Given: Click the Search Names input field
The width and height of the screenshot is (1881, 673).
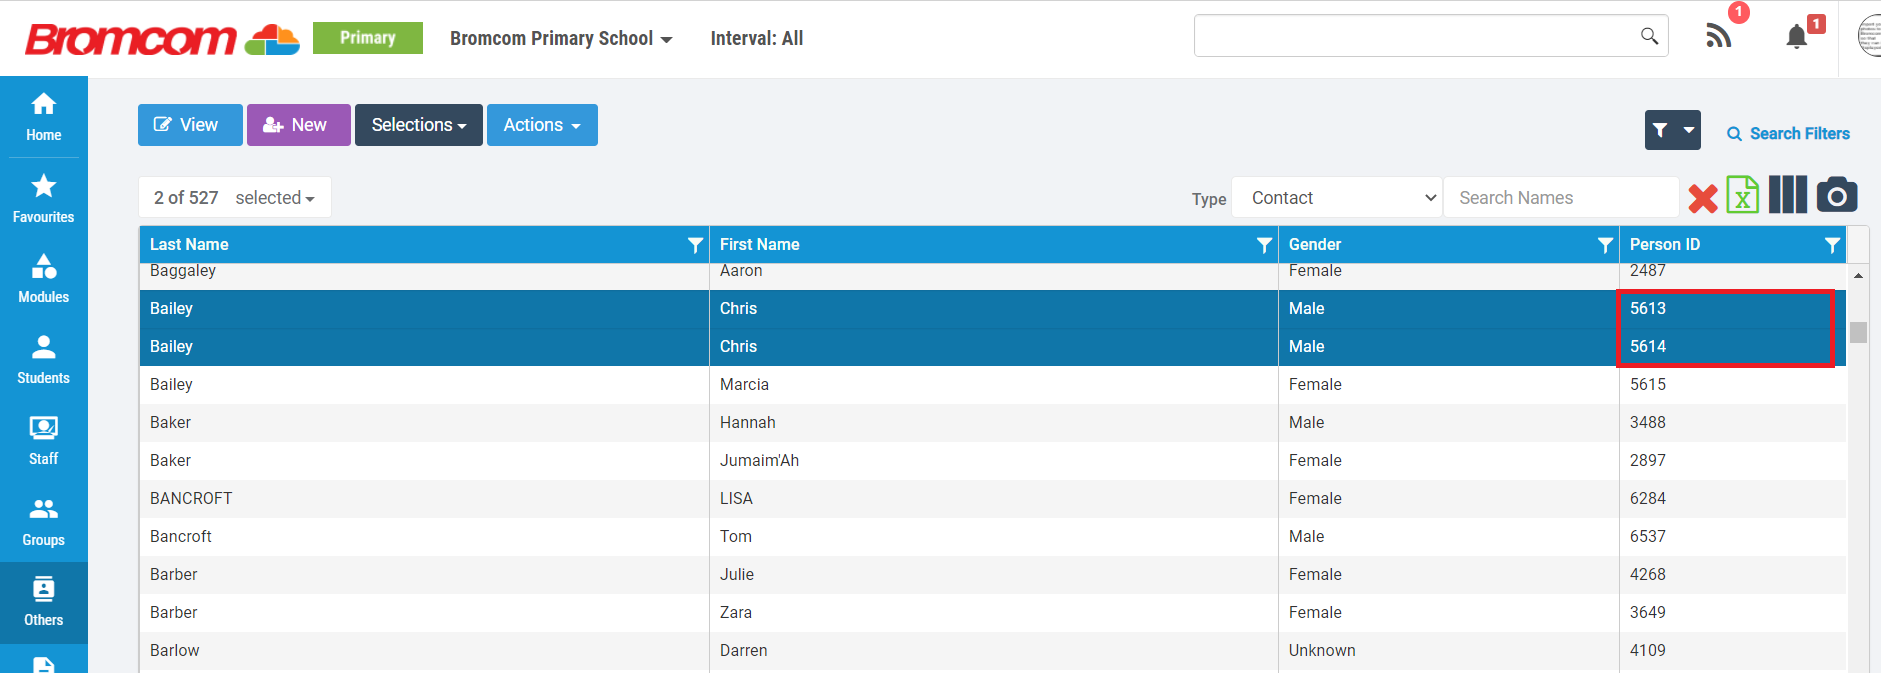Looking at the screenshot, I should 1560,198.
